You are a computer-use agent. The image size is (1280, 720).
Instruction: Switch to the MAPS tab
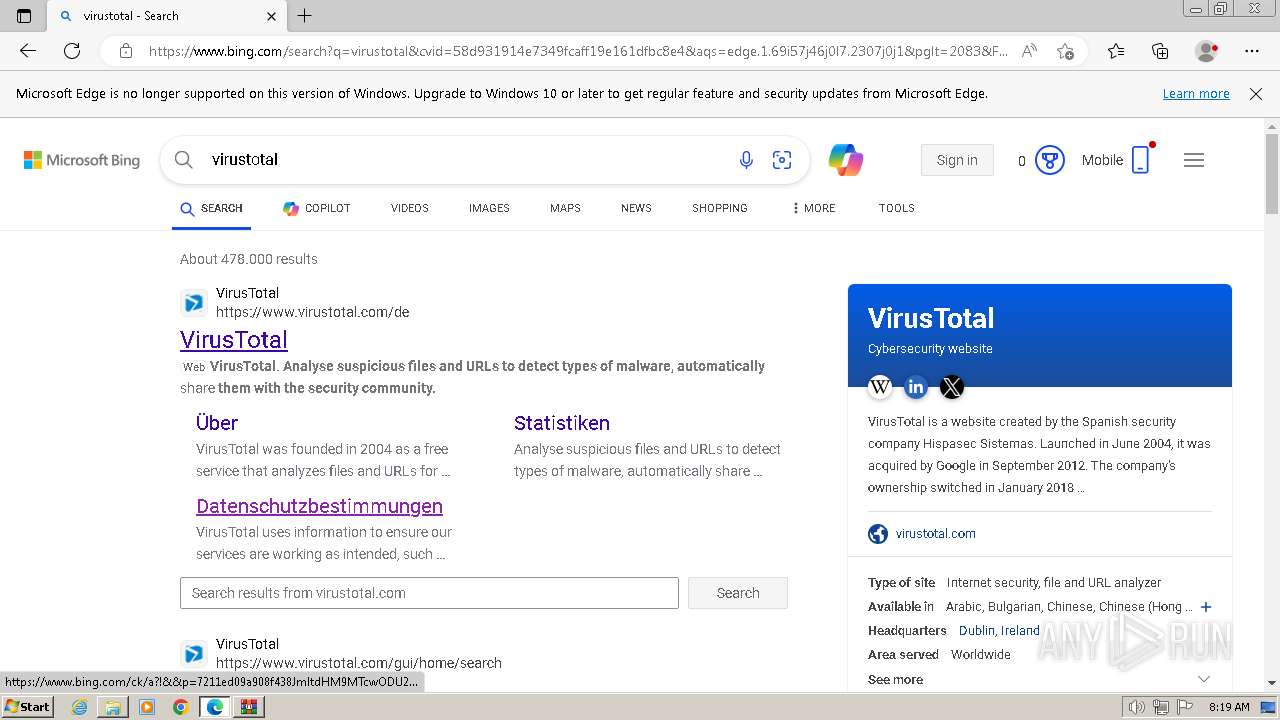pyautogui.click(x=565, y=209)
